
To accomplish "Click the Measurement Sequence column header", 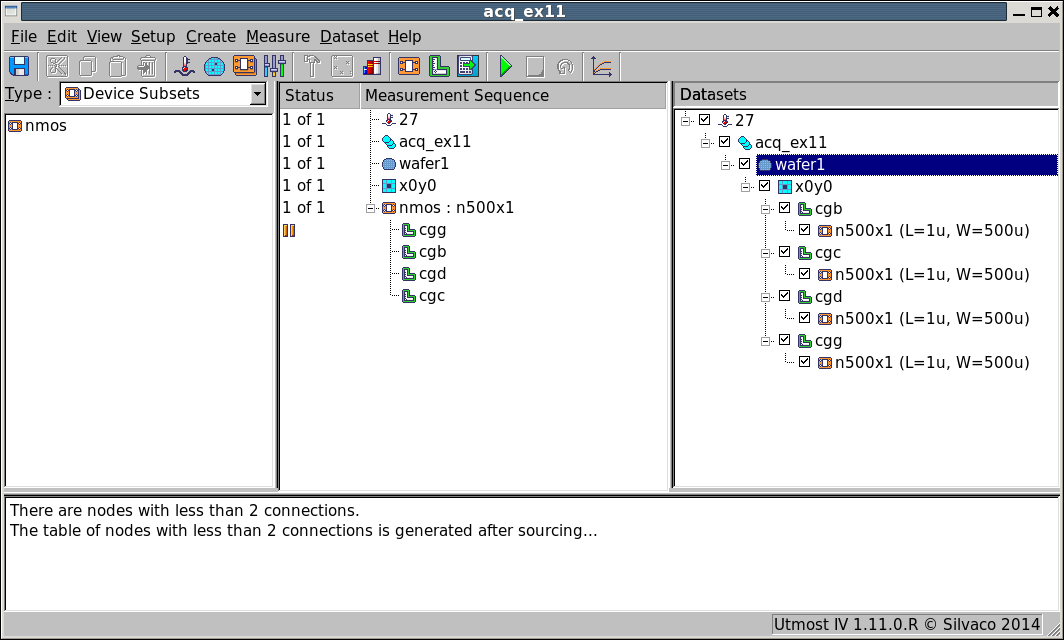I will tap(513, 96).
